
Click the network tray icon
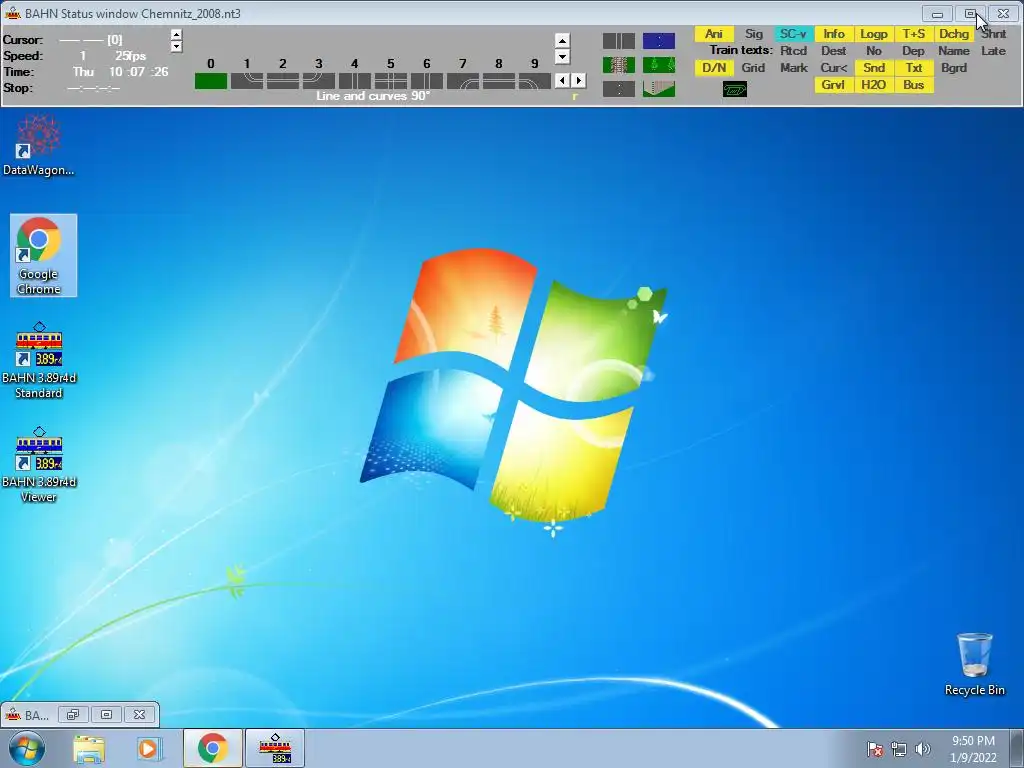pos(899,749)
